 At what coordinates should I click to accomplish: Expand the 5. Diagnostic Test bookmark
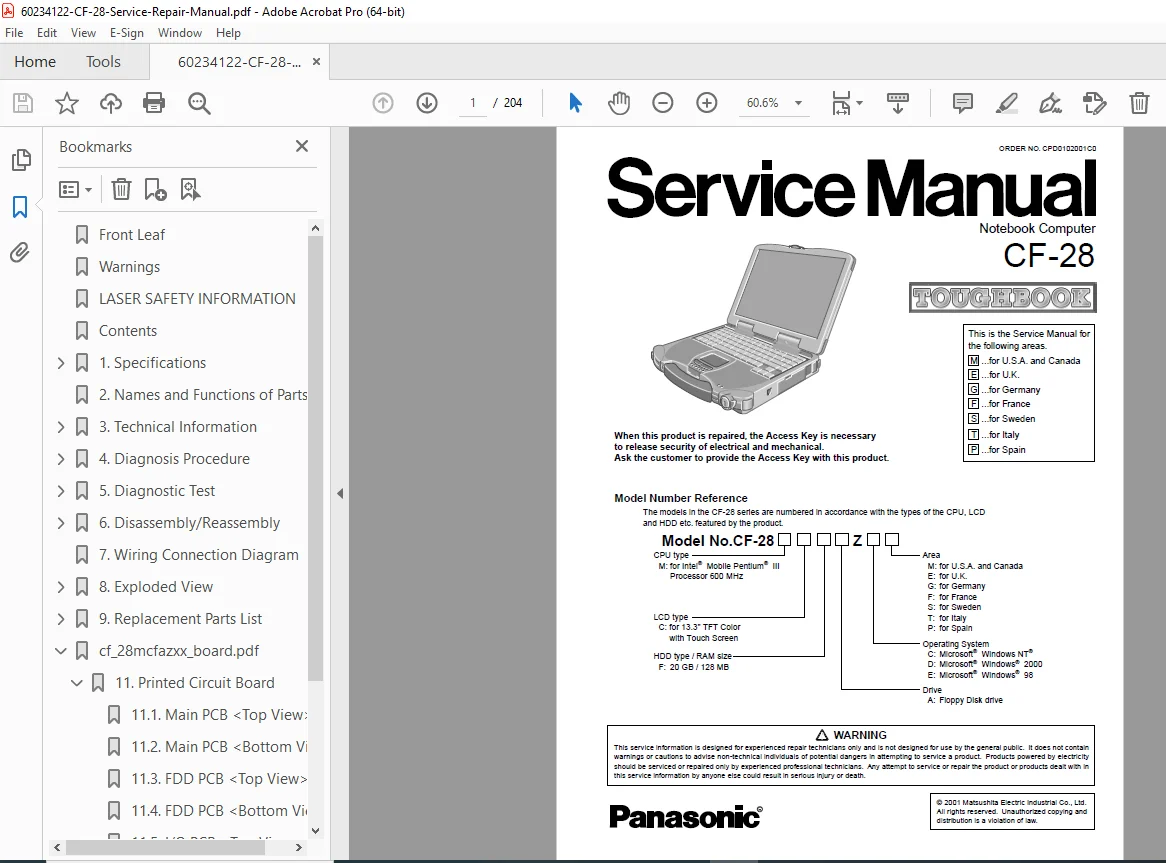pyautogui.click(x=61, y=491)
